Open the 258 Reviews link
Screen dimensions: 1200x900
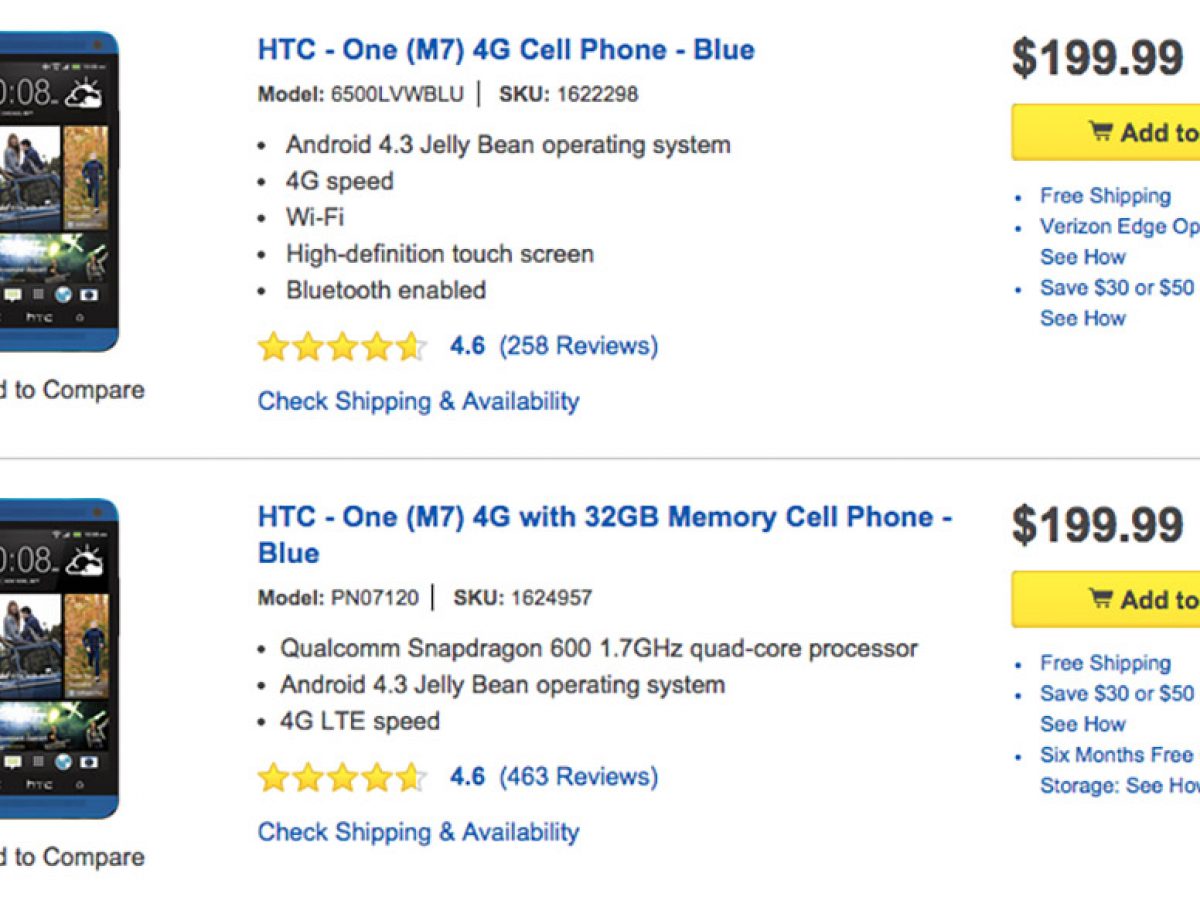pos(578,346)
